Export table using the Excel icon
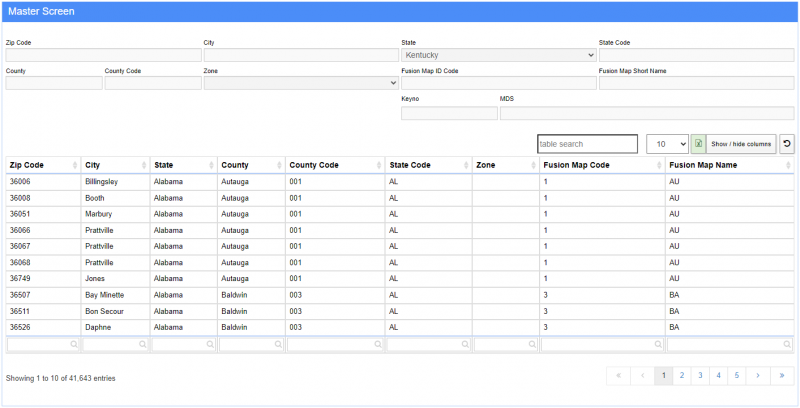The height and width of the screenshot is (408, 800). tap(698, 144)
